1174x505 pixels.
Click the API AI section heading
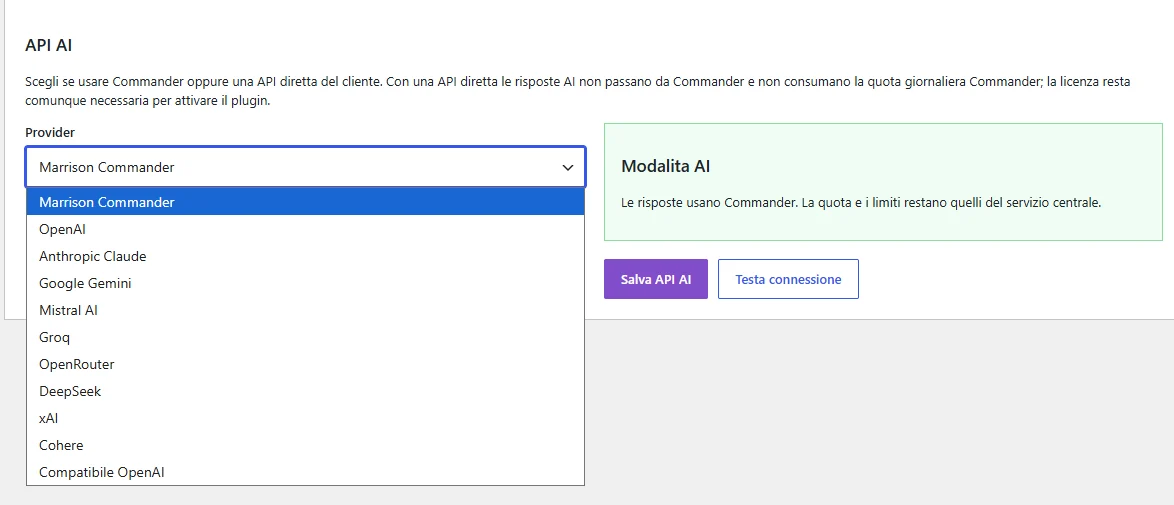click(x=49, y=45)
